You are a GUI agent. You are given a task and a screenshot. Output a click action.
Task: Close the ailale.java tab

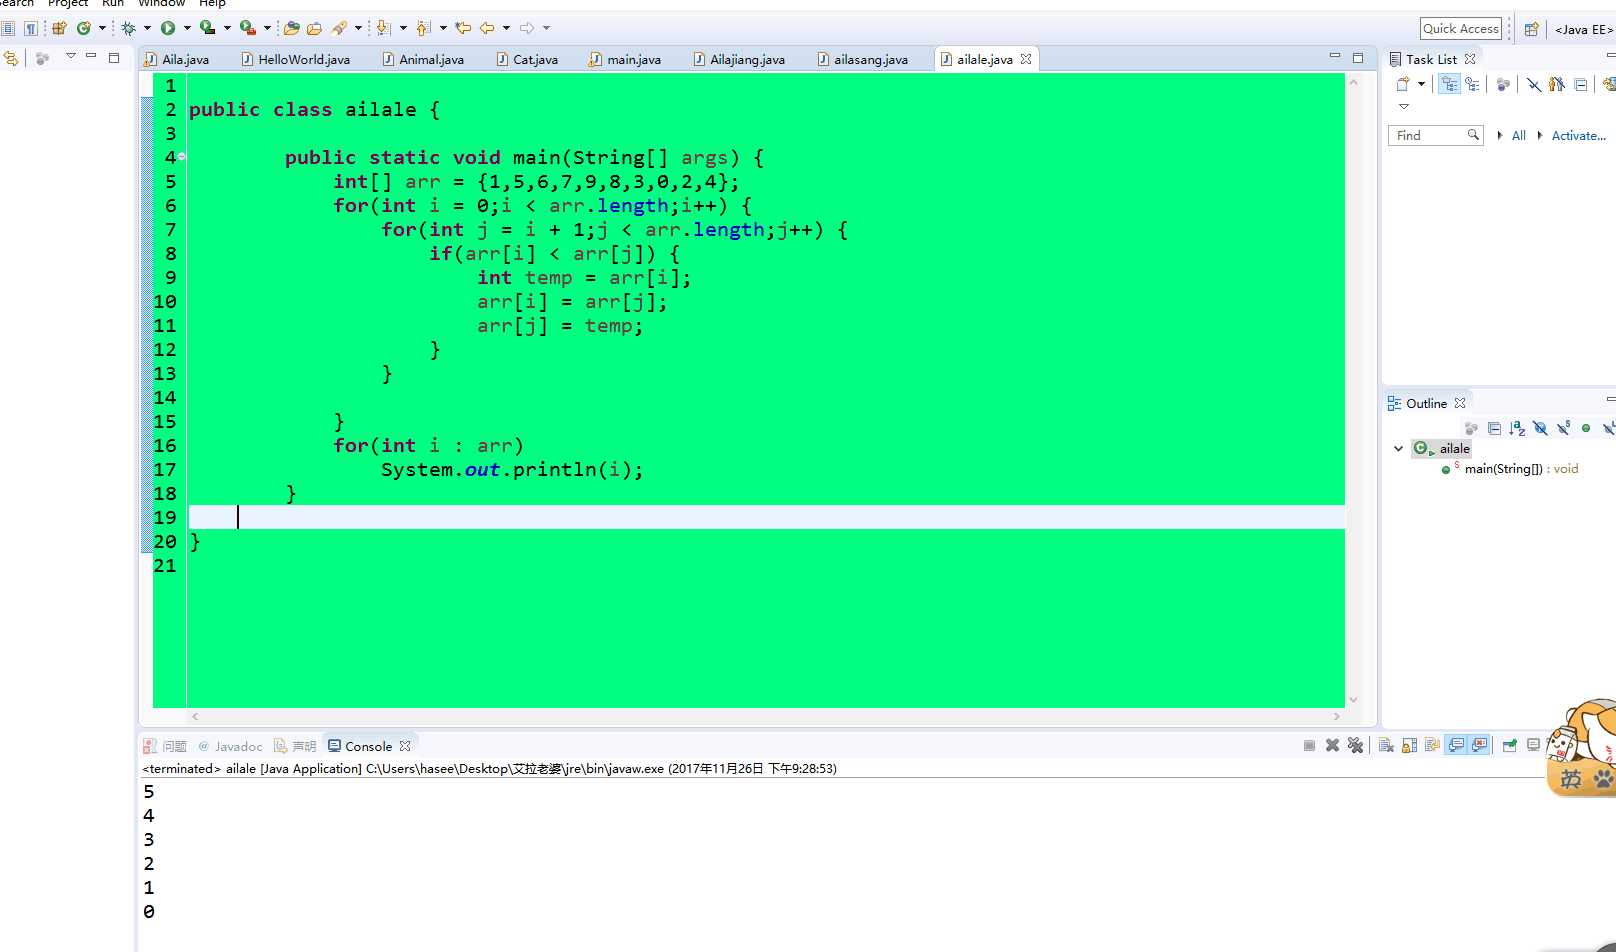1026,59
